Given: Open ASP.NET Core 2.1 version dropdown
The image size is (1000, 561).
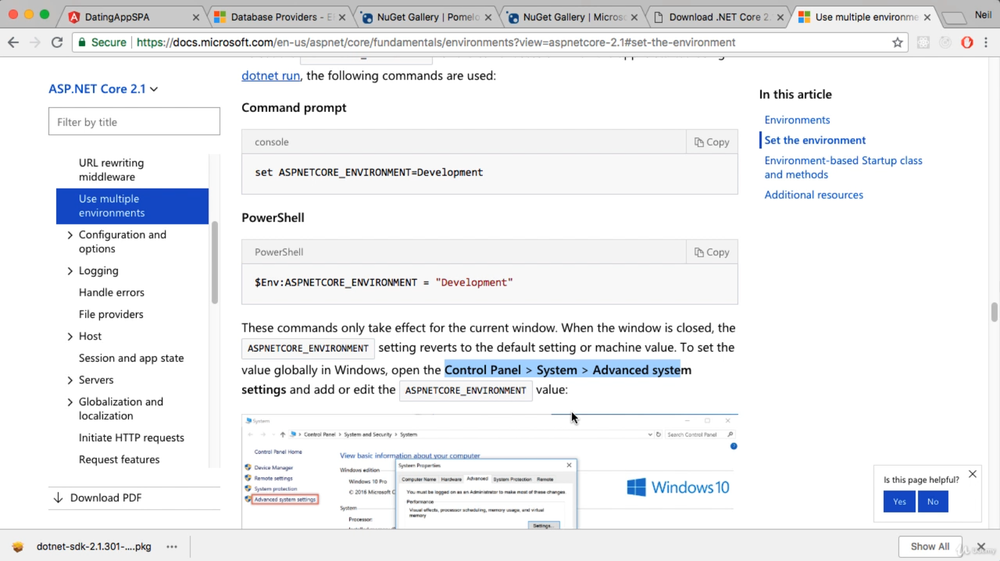Looking at the screenshot, I should 103,89.
